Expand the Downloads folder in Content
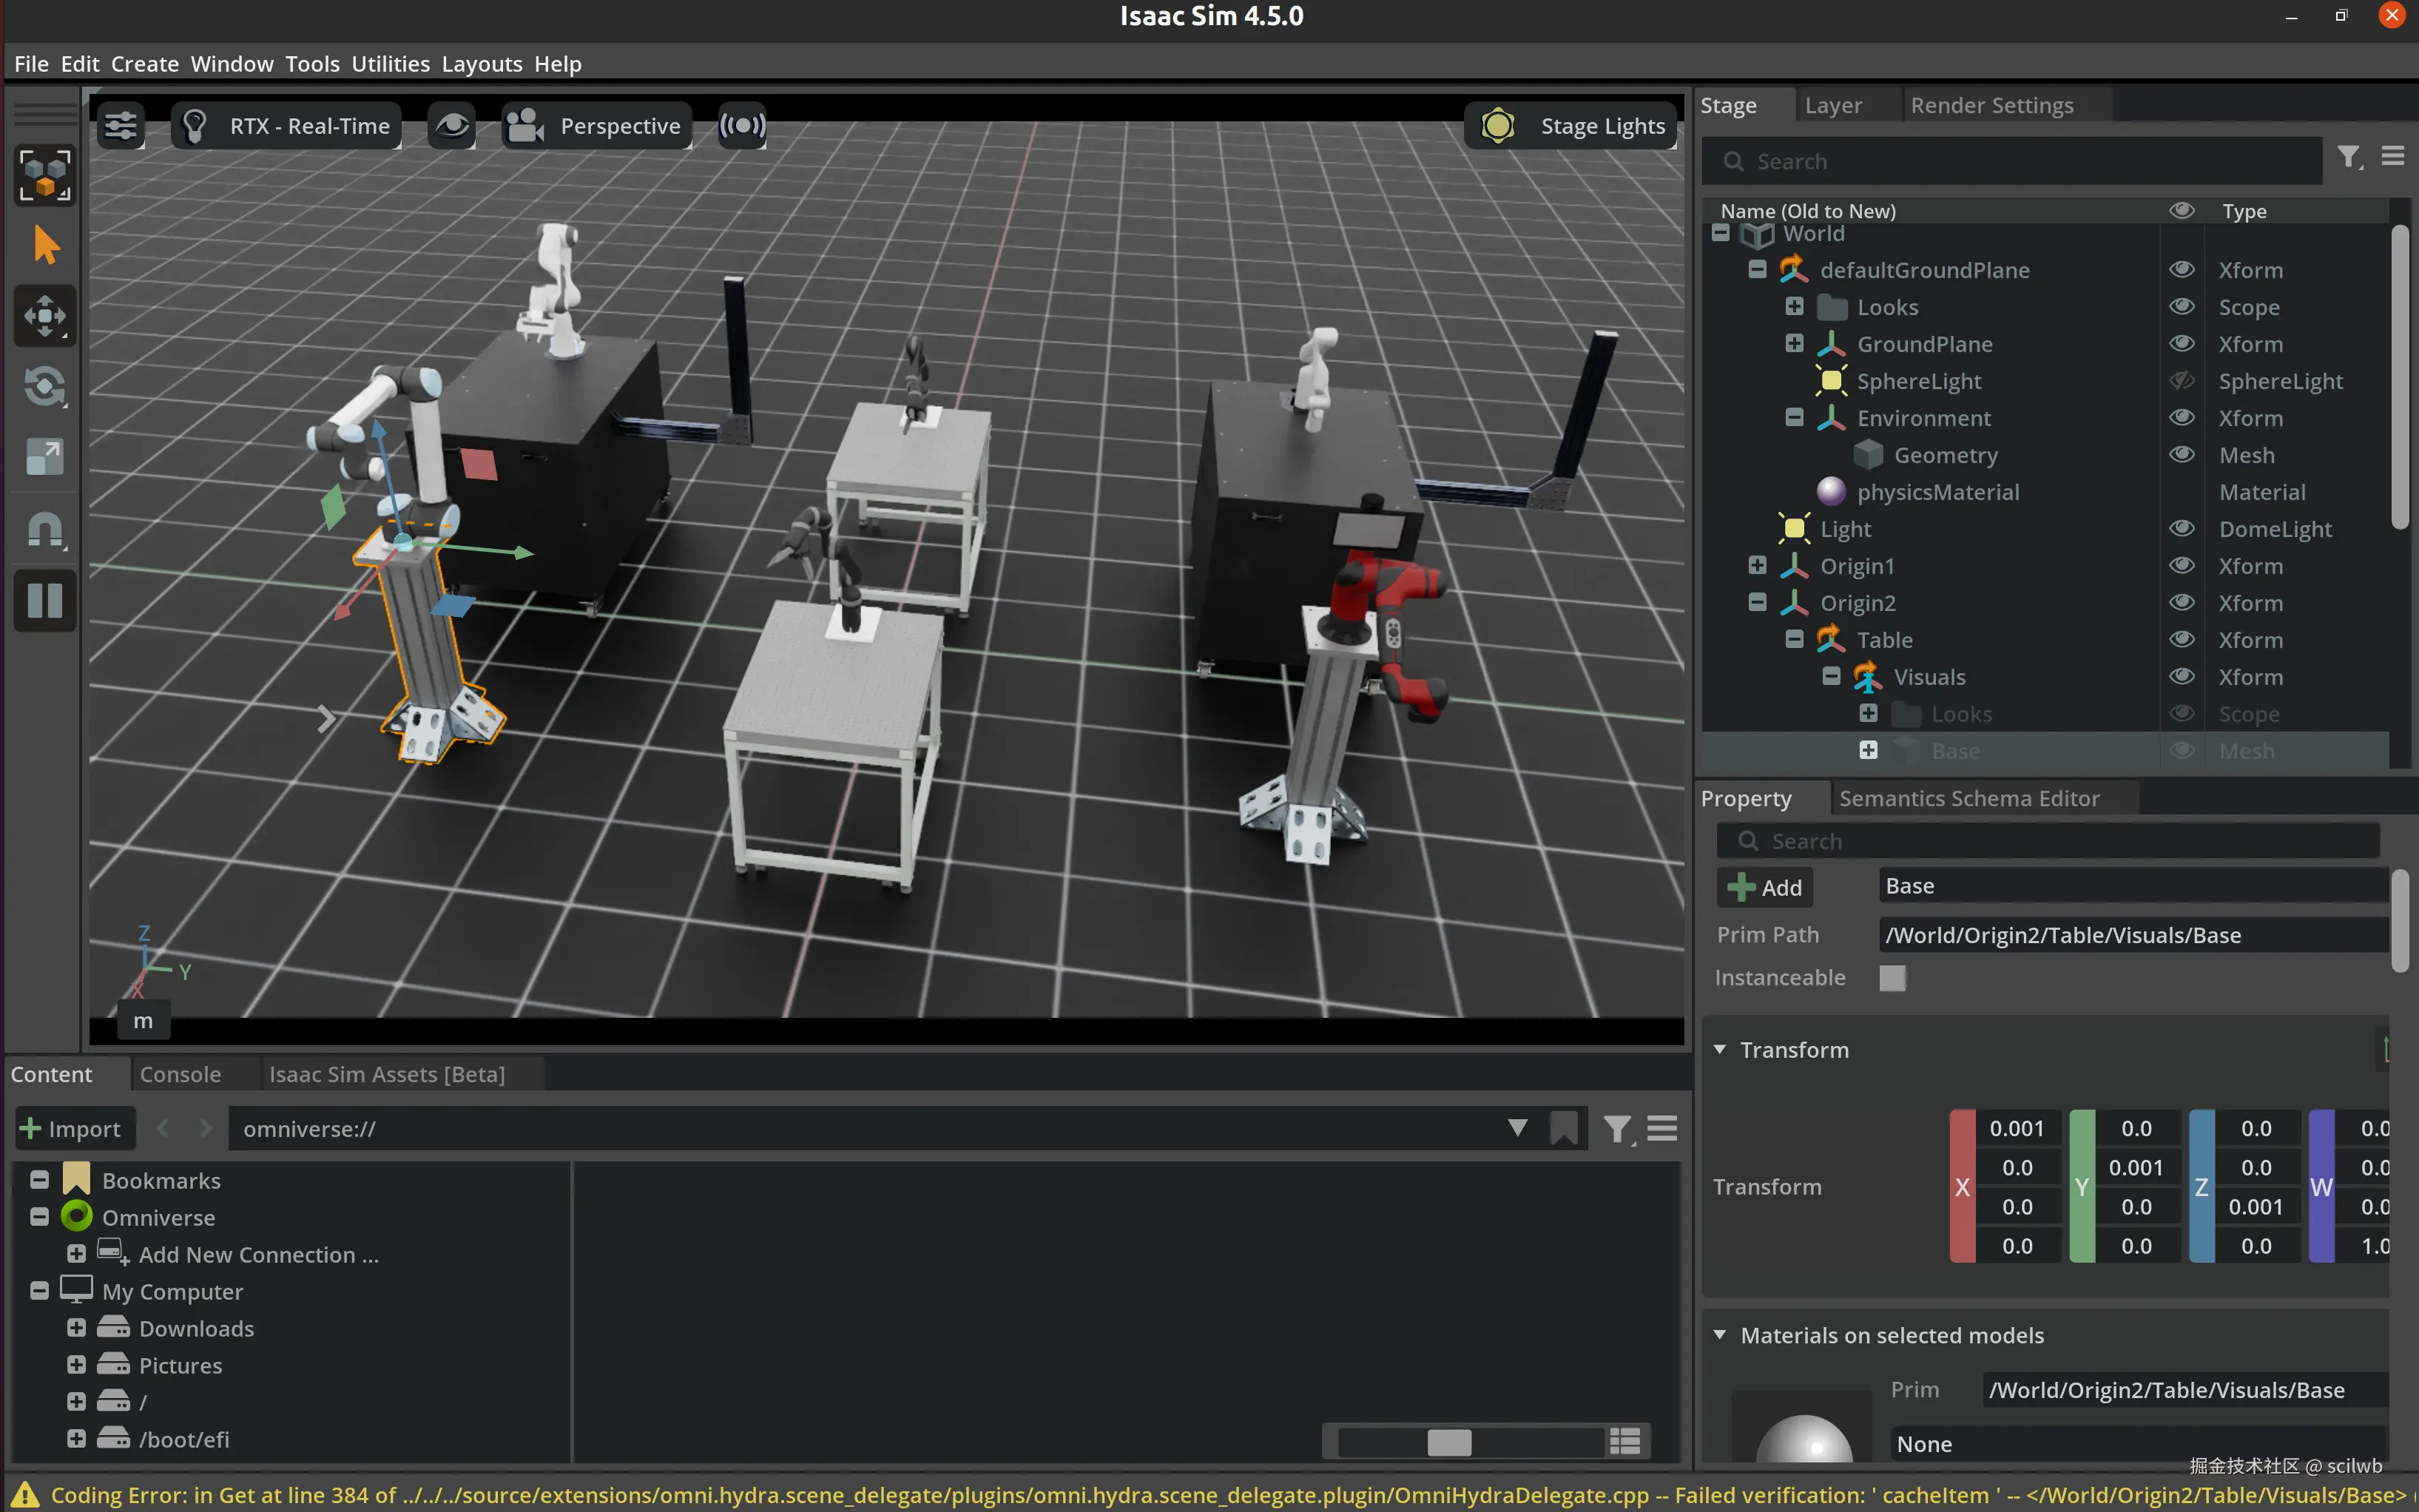This screenshot has height=1512, width=2419. click(76, 1328)
